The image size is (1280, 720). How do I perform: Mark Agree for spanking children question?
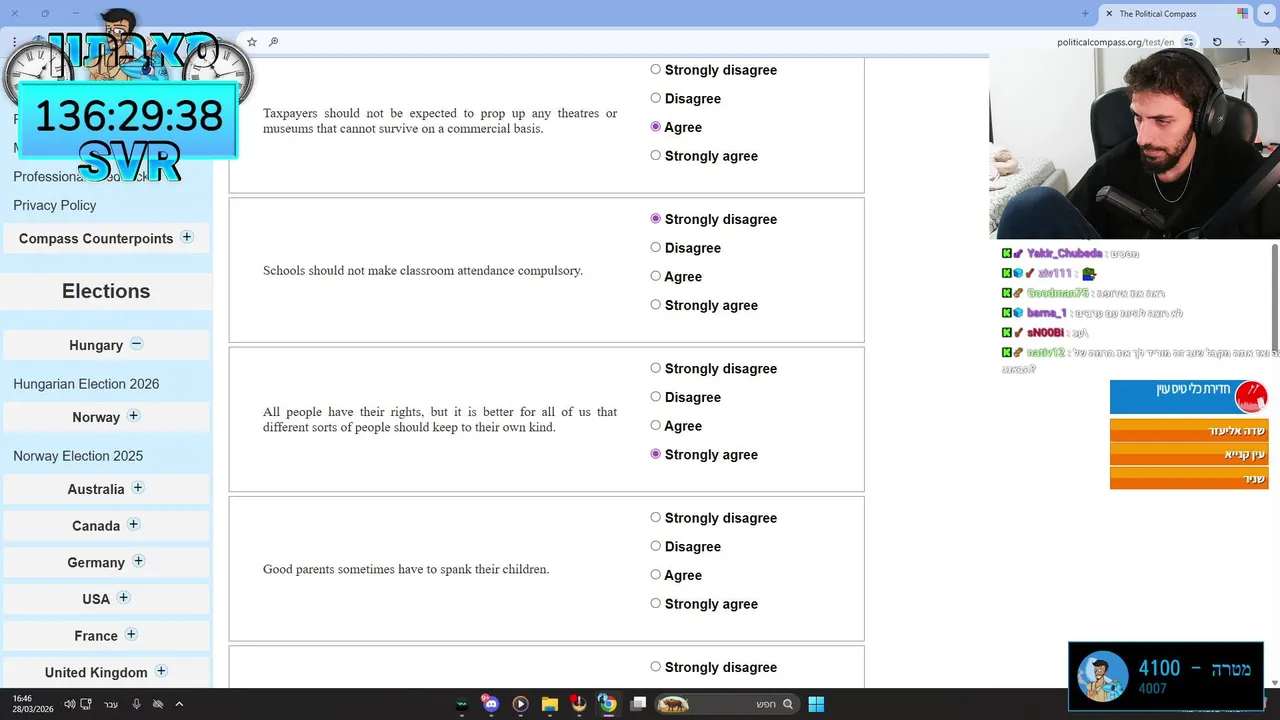pyautogui.click(x=656, y=574)
